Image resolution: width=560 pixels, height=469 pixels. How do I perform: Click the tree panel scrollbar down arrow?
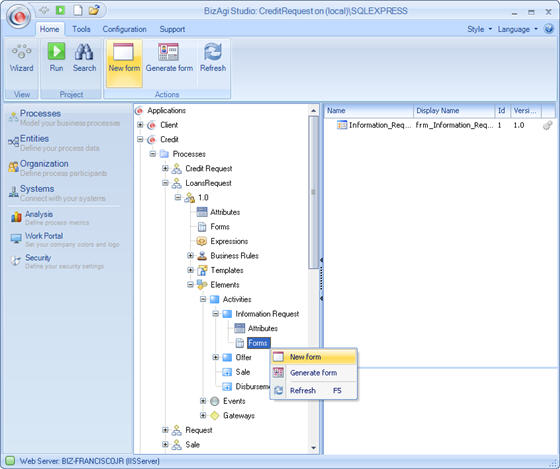pyautogui.click(x=314, y=448)
